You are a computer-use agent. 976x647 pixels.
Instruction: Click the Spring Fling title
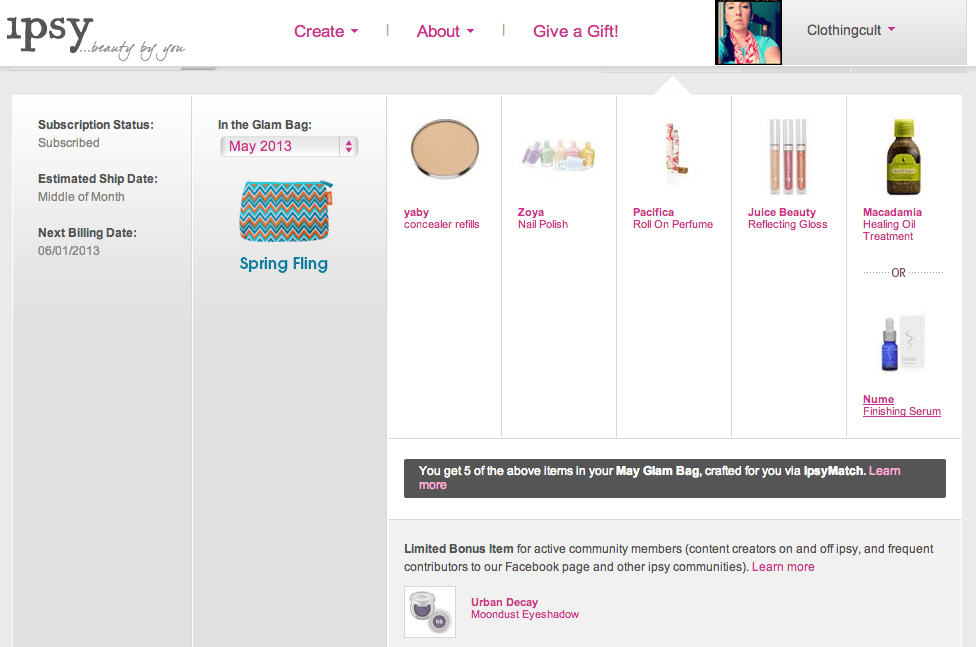284,264
